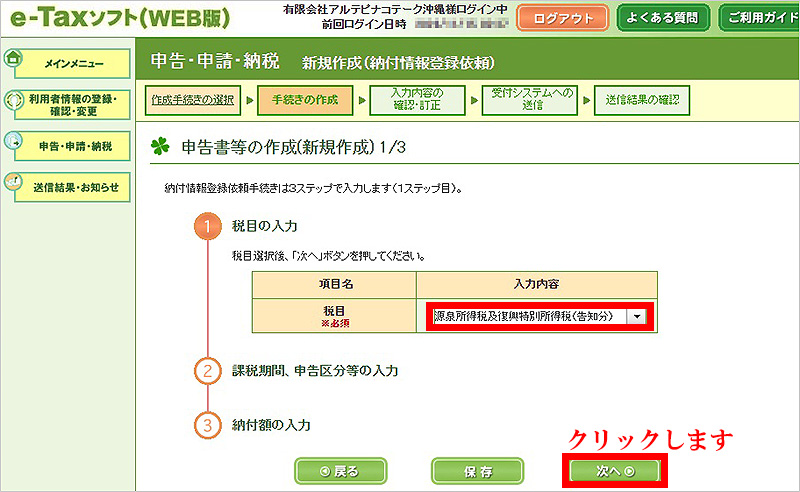
Task: Click the 申告書等の作成(新規作成) 1/3 heading
Action: pyautogui.click(x=293, y=147)
